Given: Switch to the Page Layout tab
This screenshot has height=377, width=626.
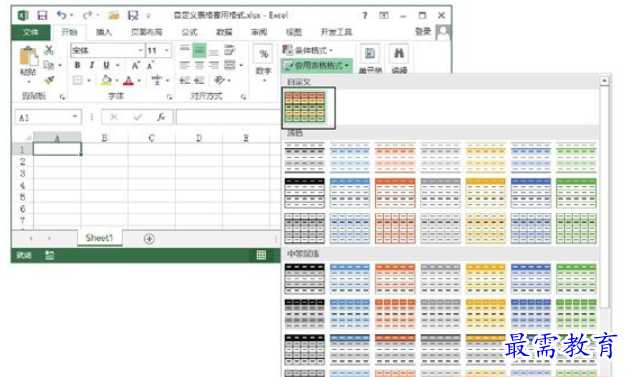Looking at the screenshot, I should coord(147,32).
